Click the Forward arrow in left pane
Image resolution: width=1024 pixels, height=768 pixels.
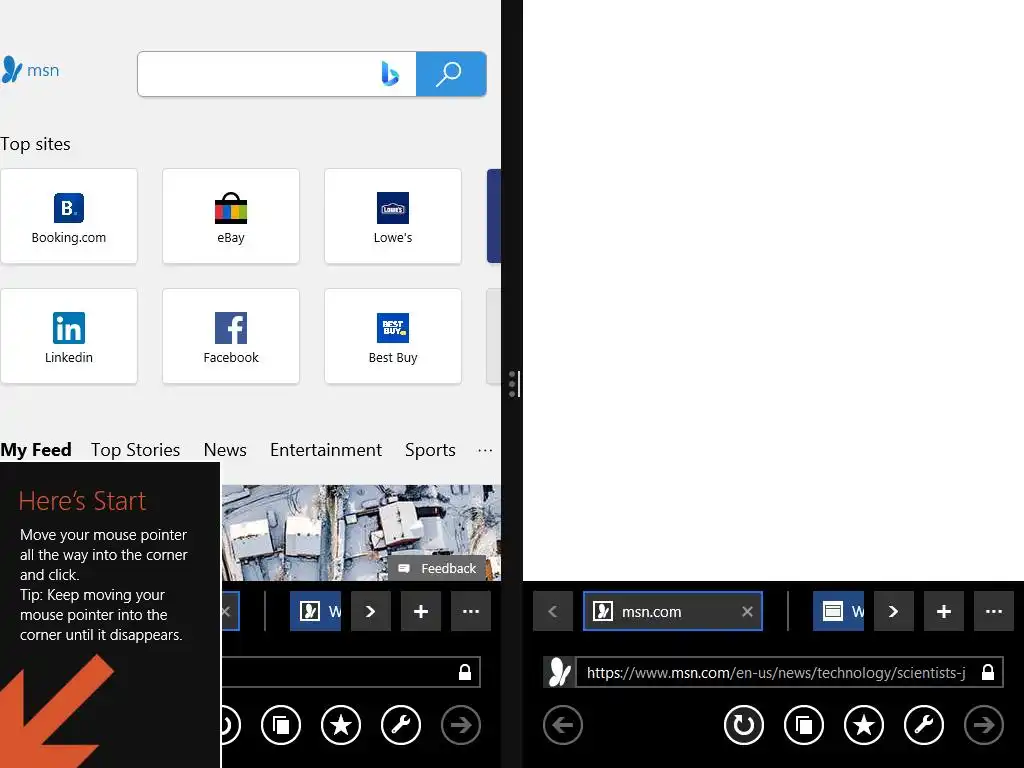coord(461,725)
